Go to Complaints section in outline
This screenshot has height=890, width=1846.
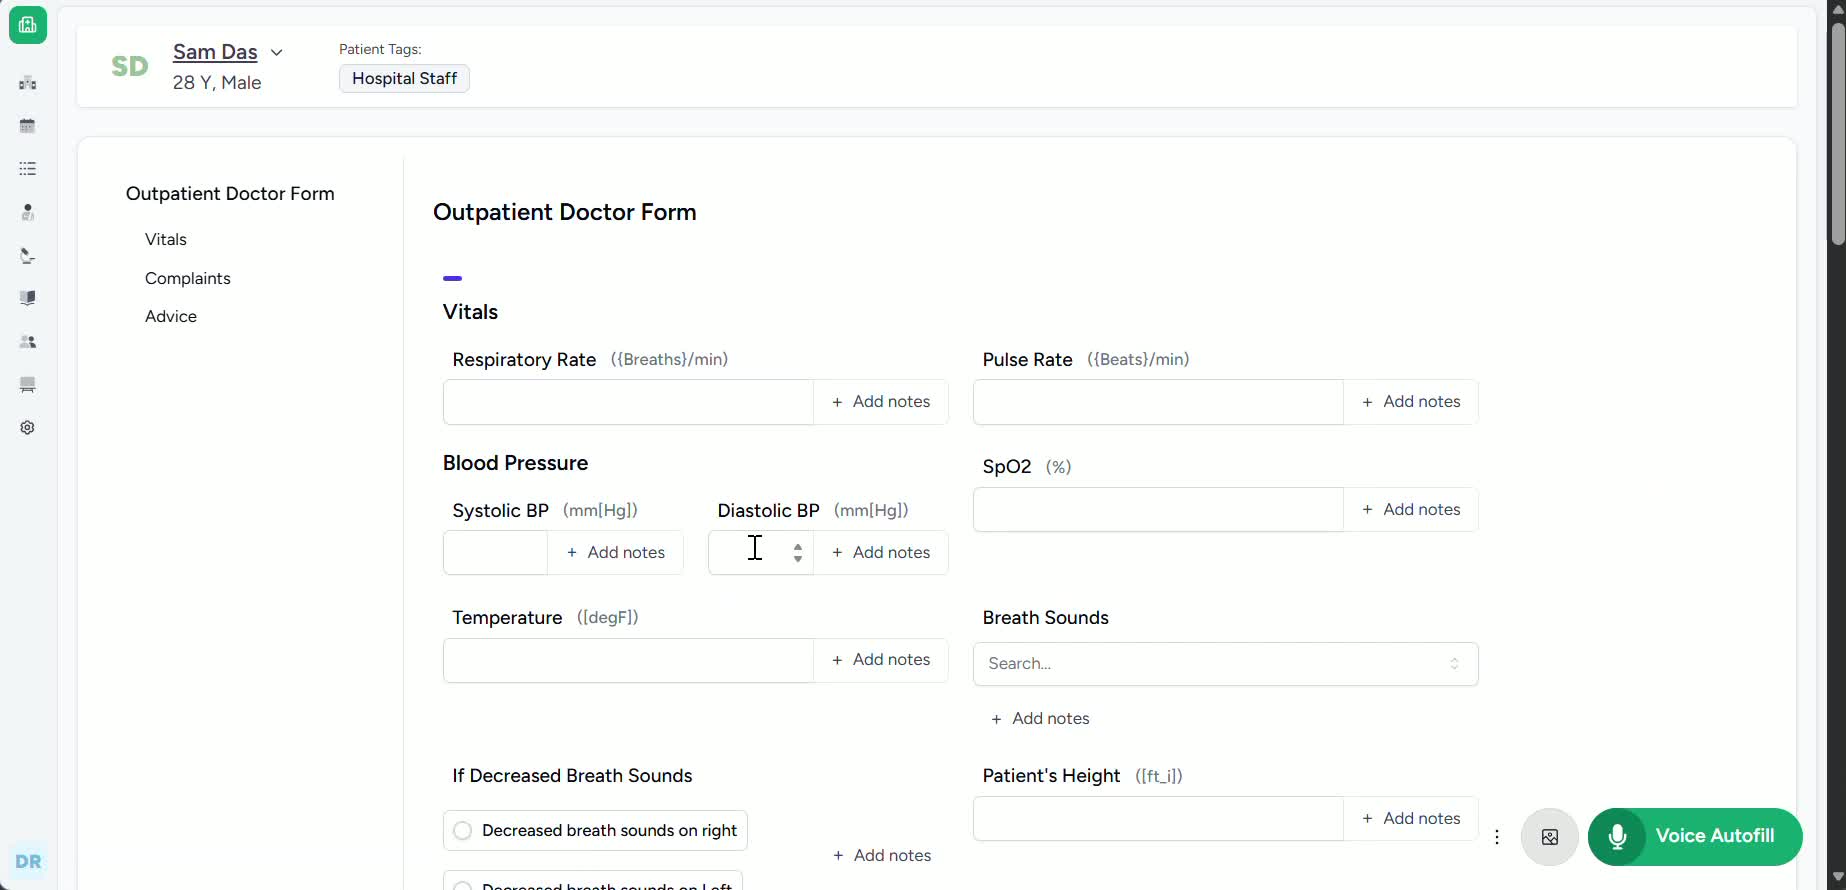point(188,279)
